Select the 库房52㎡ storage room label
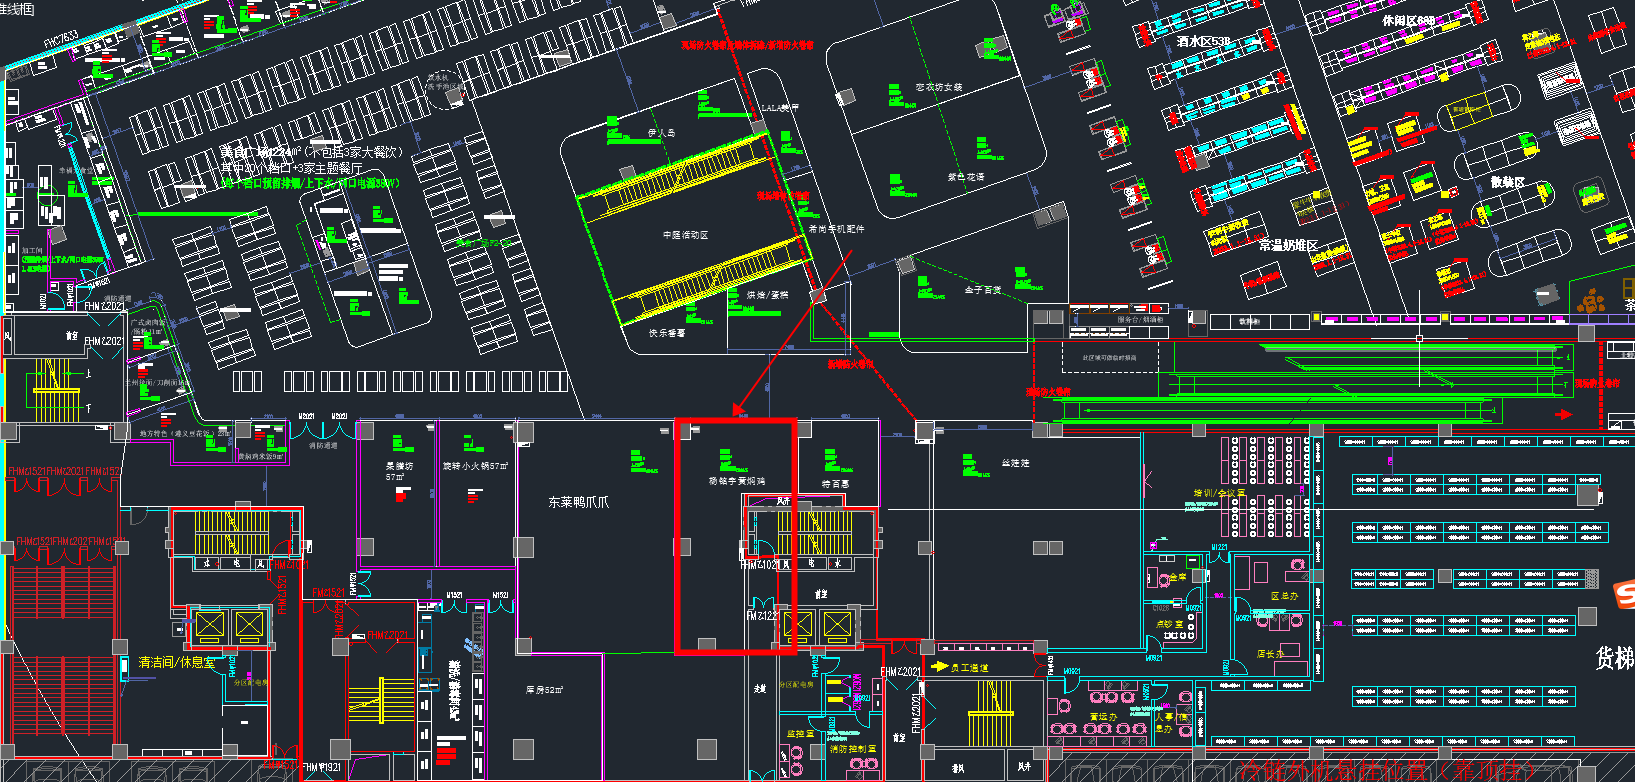 coord(545,690)
